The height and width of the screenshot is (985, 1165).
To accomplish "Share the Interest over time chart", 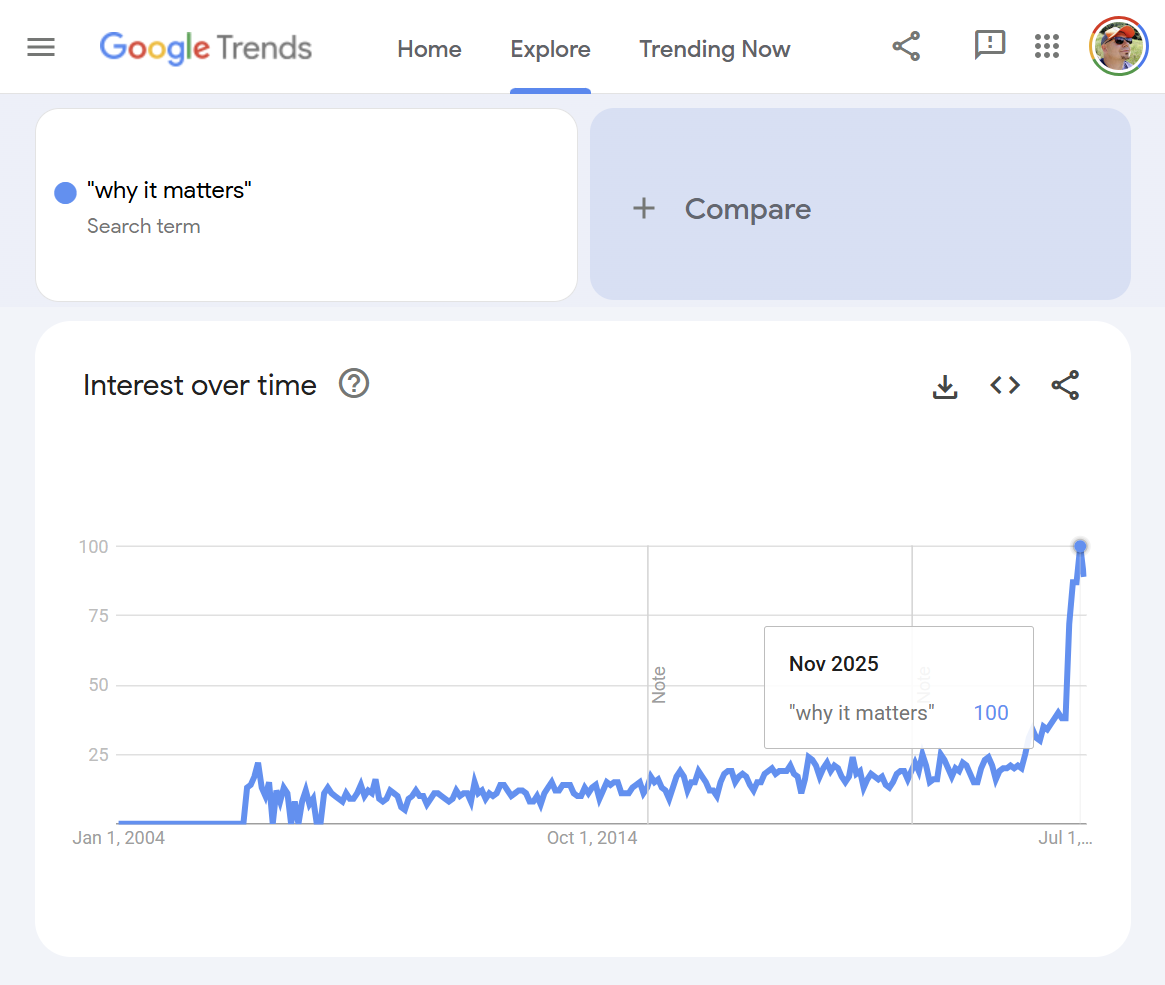I will click(1065, 385).
